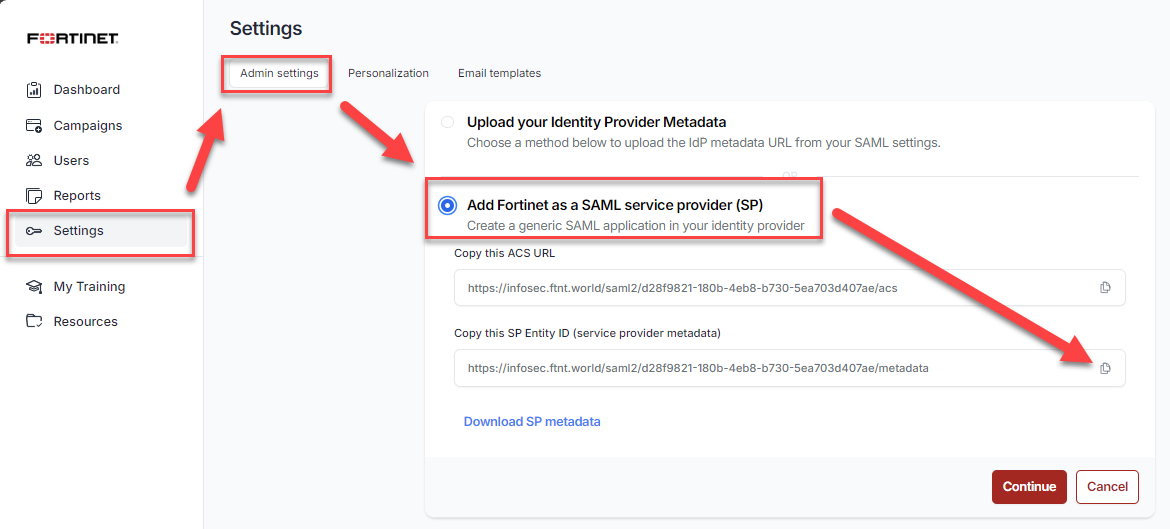Click the Reports note icon
The image size is (1170, 529).
pos(34,195)
